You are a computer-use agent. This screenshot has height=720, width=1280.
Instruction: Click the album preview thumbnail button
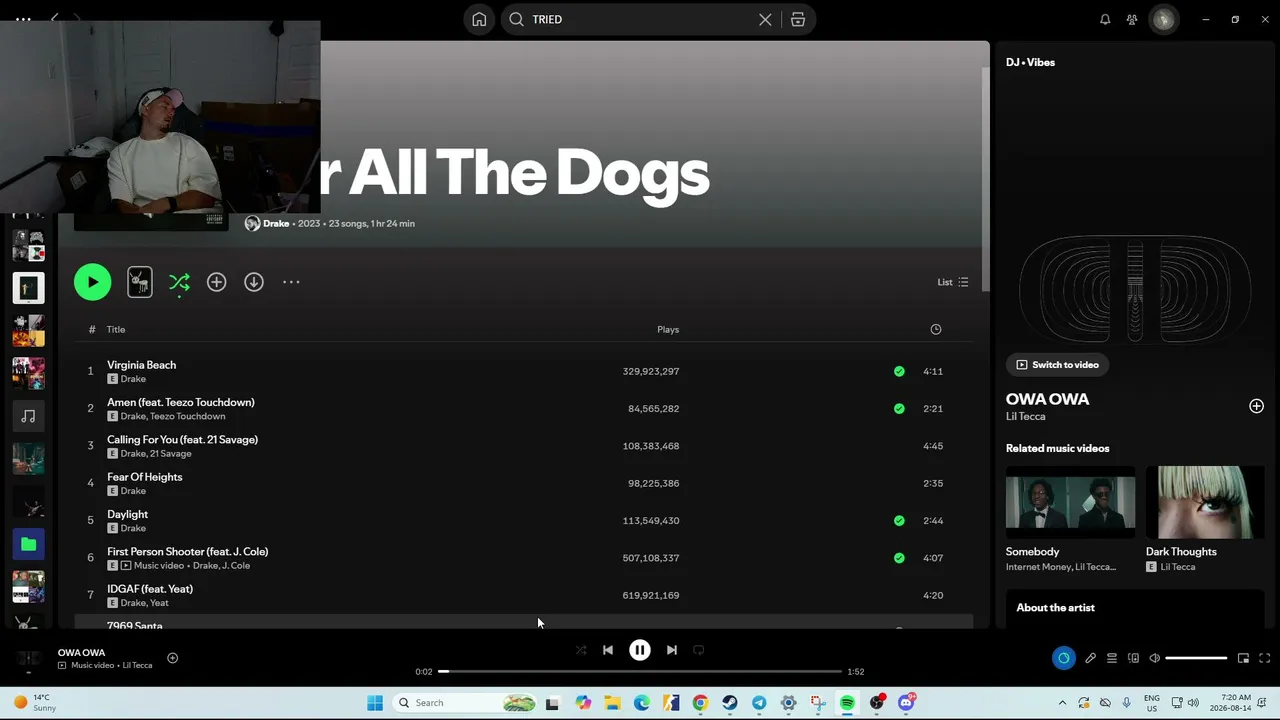point(140,282)
